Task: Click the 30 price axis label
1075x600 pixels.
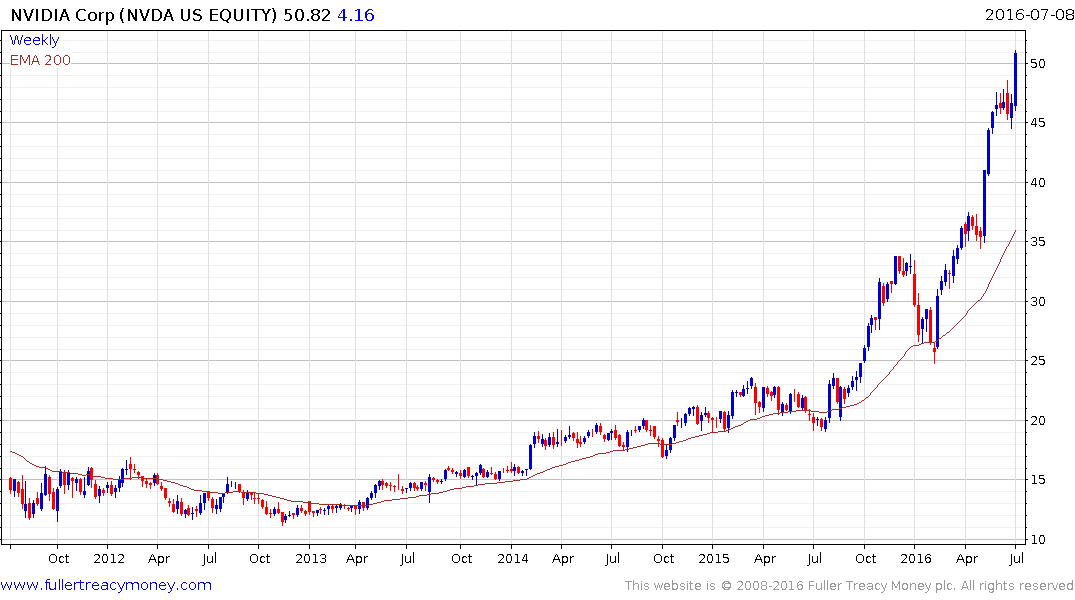Action: click(x=1037, y=302)
